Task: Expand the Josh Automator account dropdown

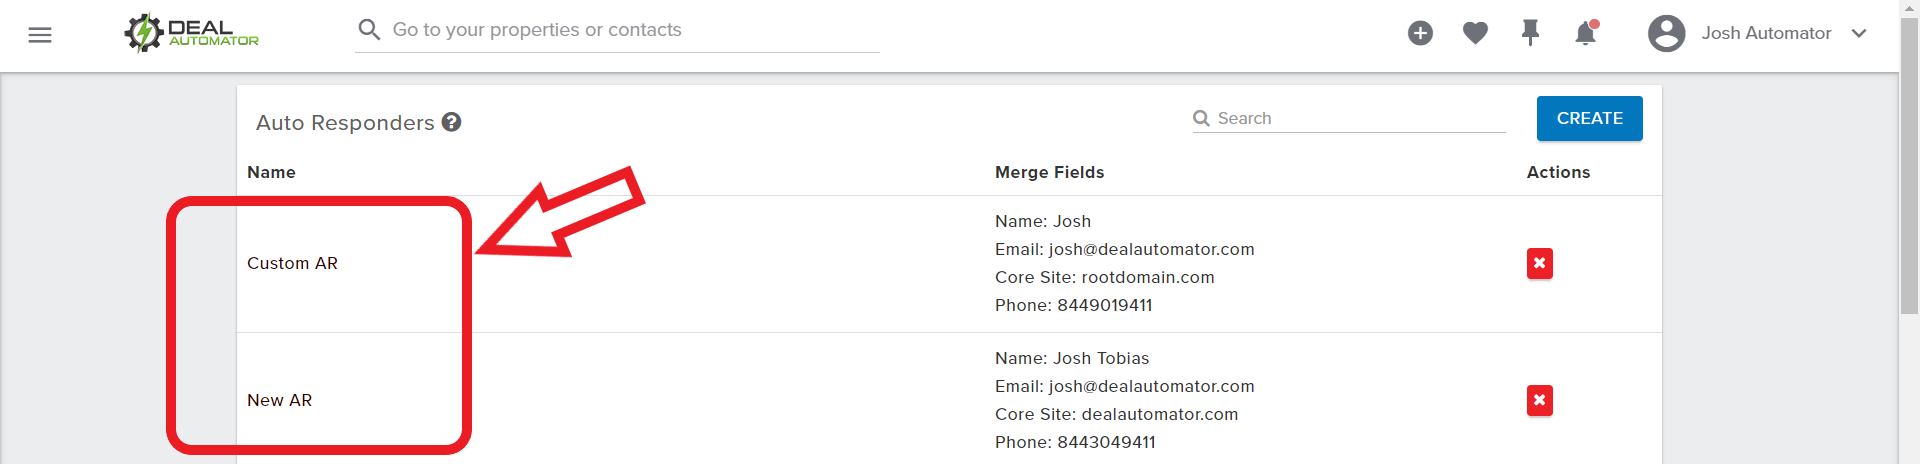Action: click(1859, 33)
